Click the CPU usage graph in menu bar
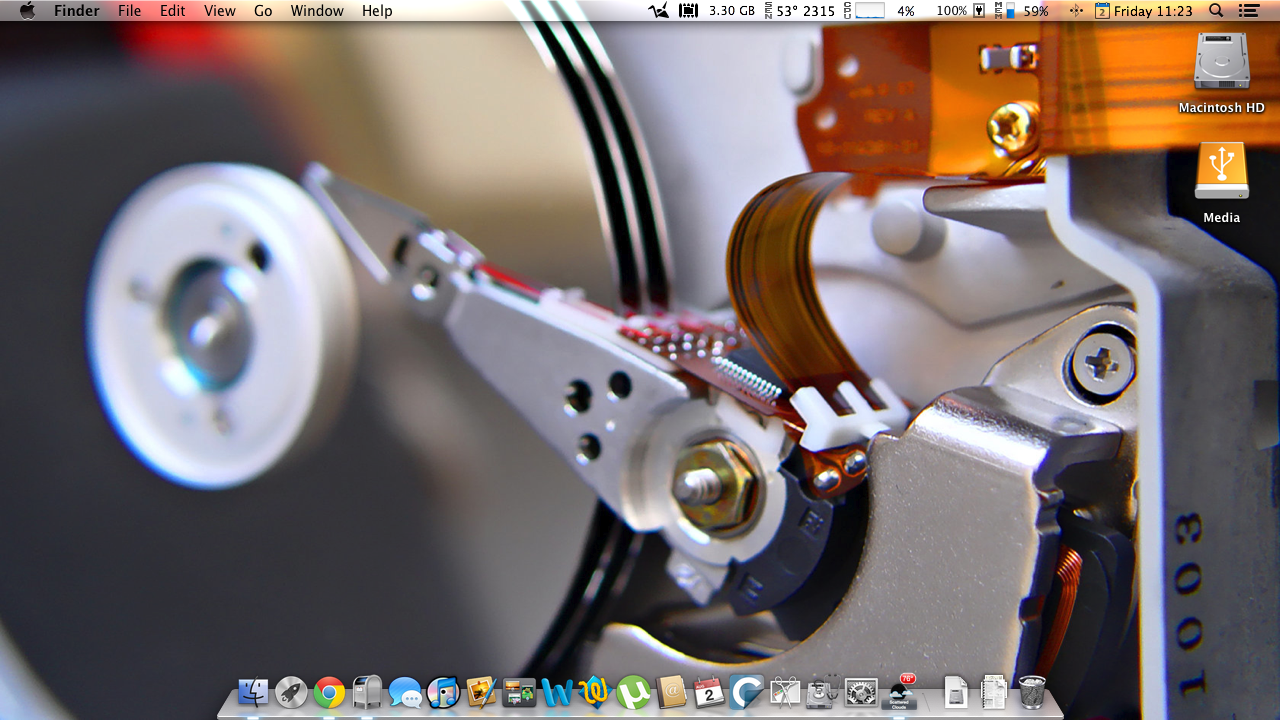1280x720 pixels. tap(870, 11)
